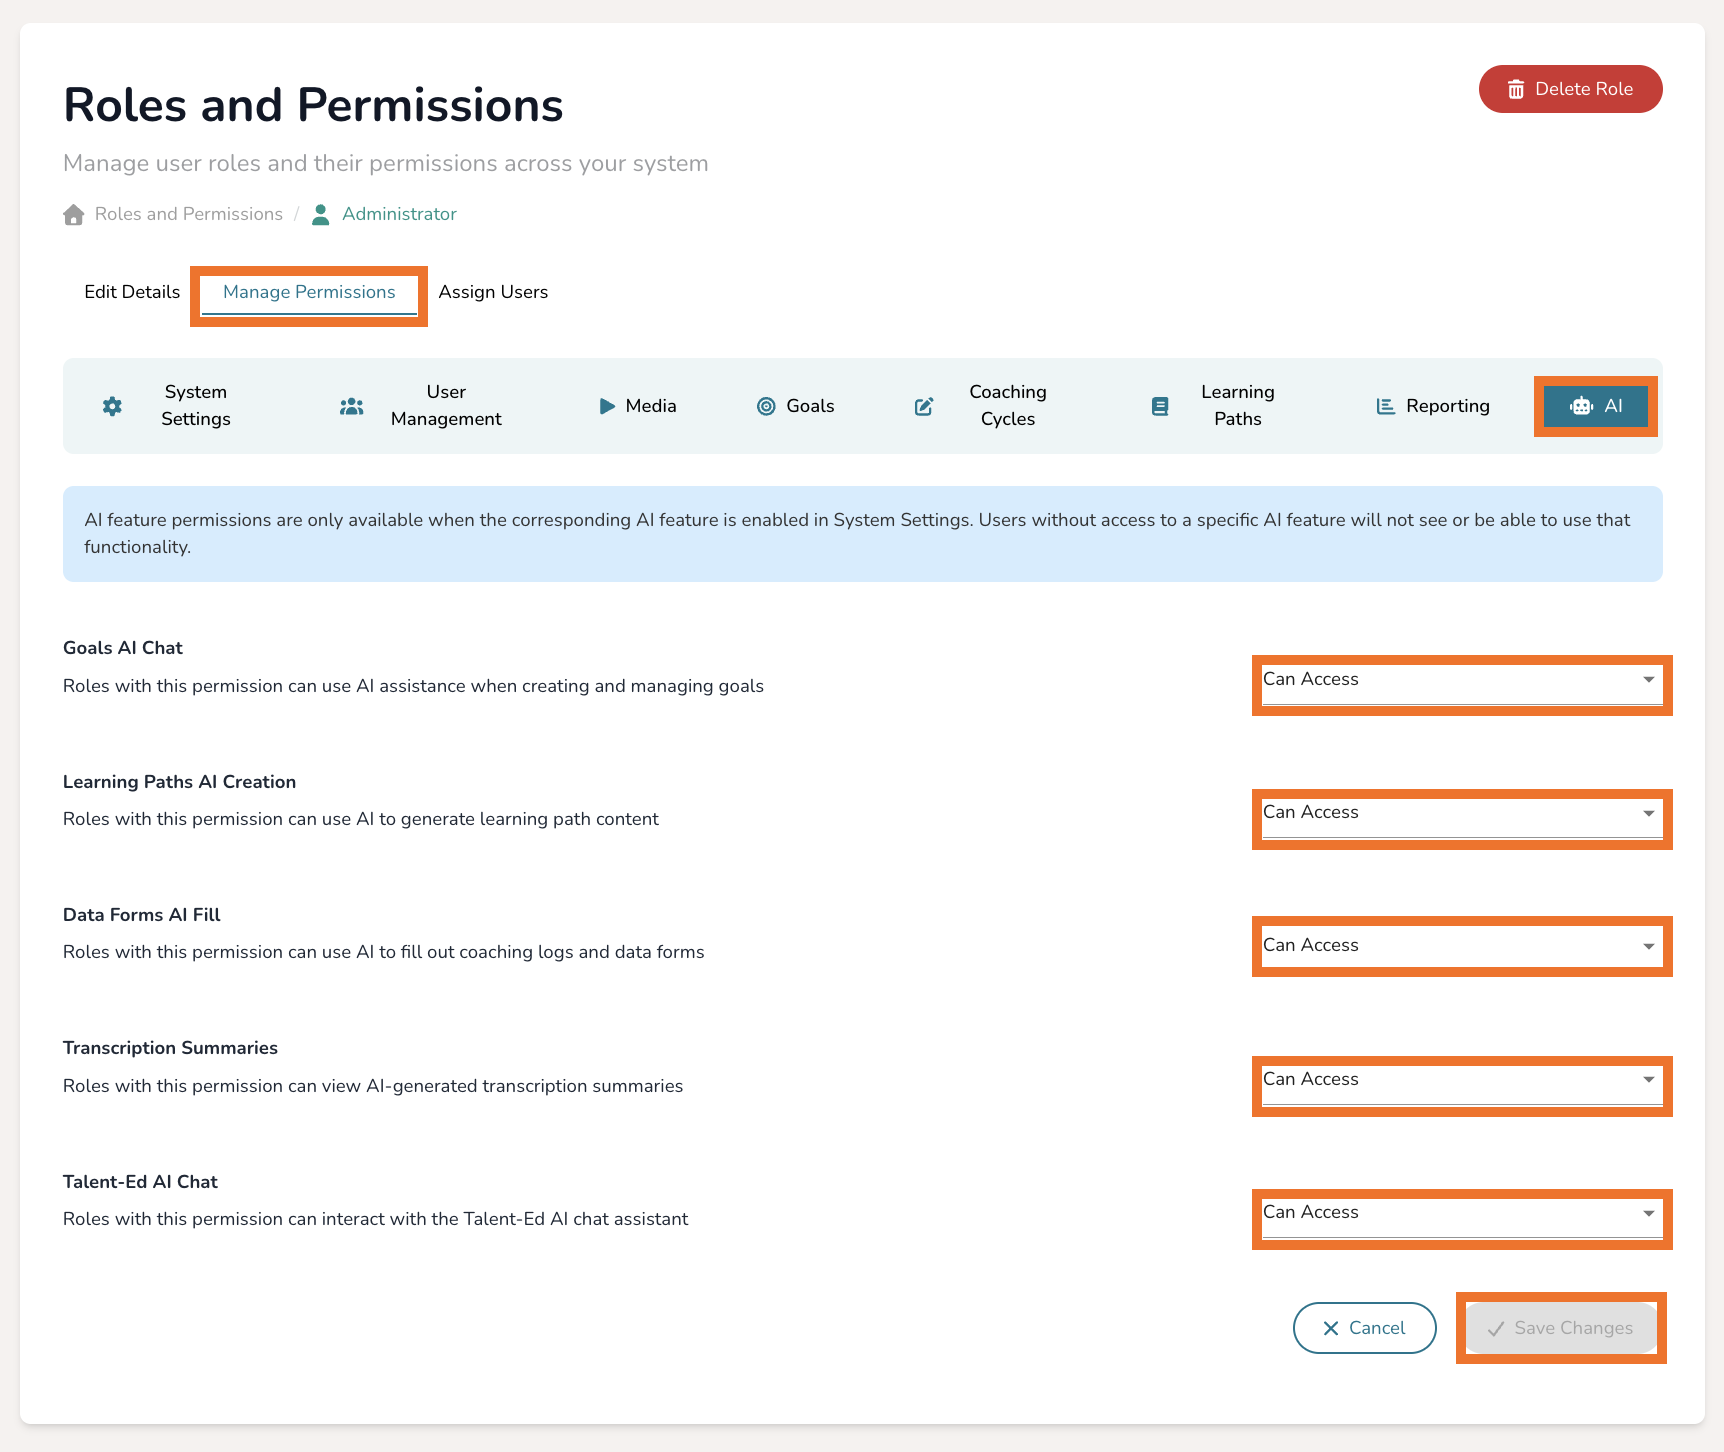Expand the Talent-Ed AI Chat dropdown
Image resolution: width=1724 pixels, height=1452 pixels.
(x=1460, y=1214)
